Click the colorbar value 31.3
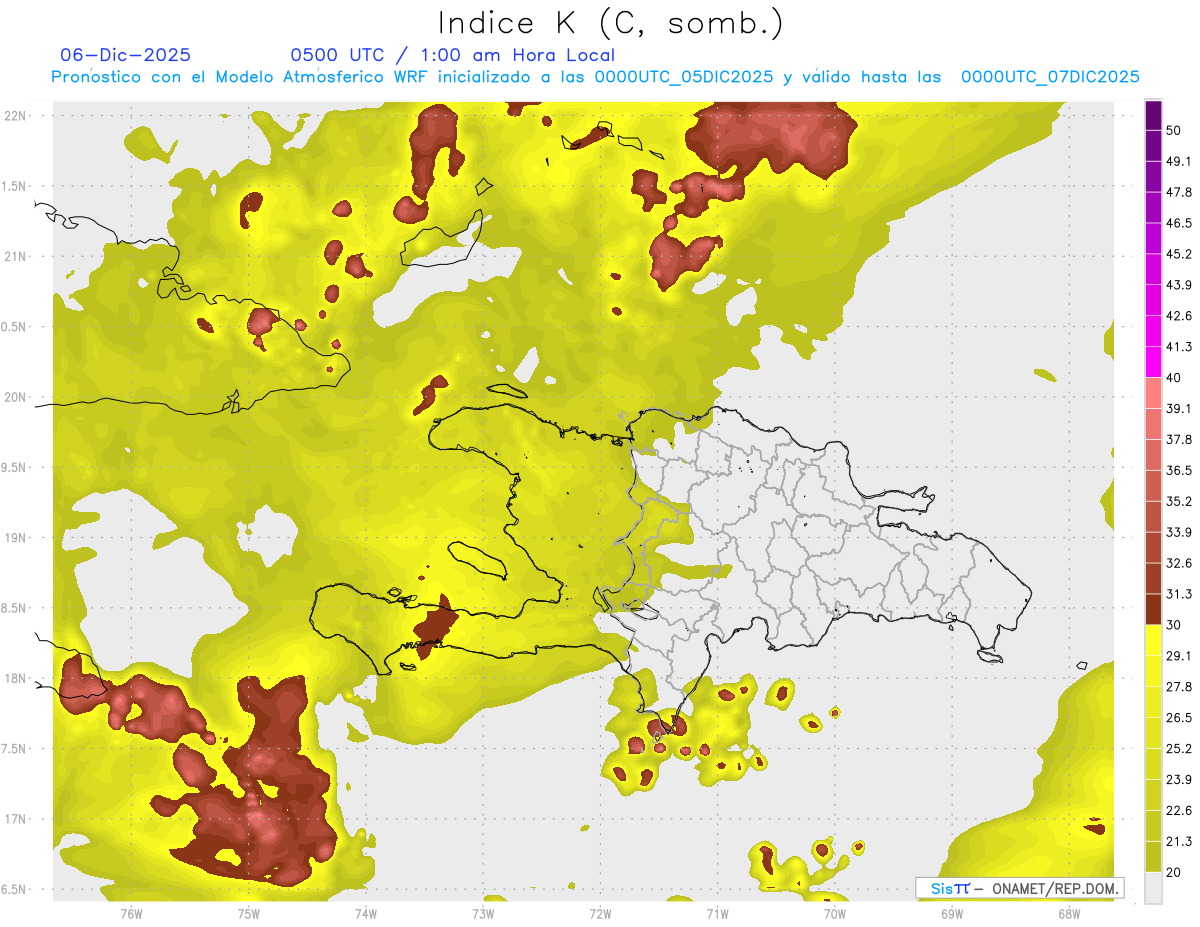 pos(1179,594)
